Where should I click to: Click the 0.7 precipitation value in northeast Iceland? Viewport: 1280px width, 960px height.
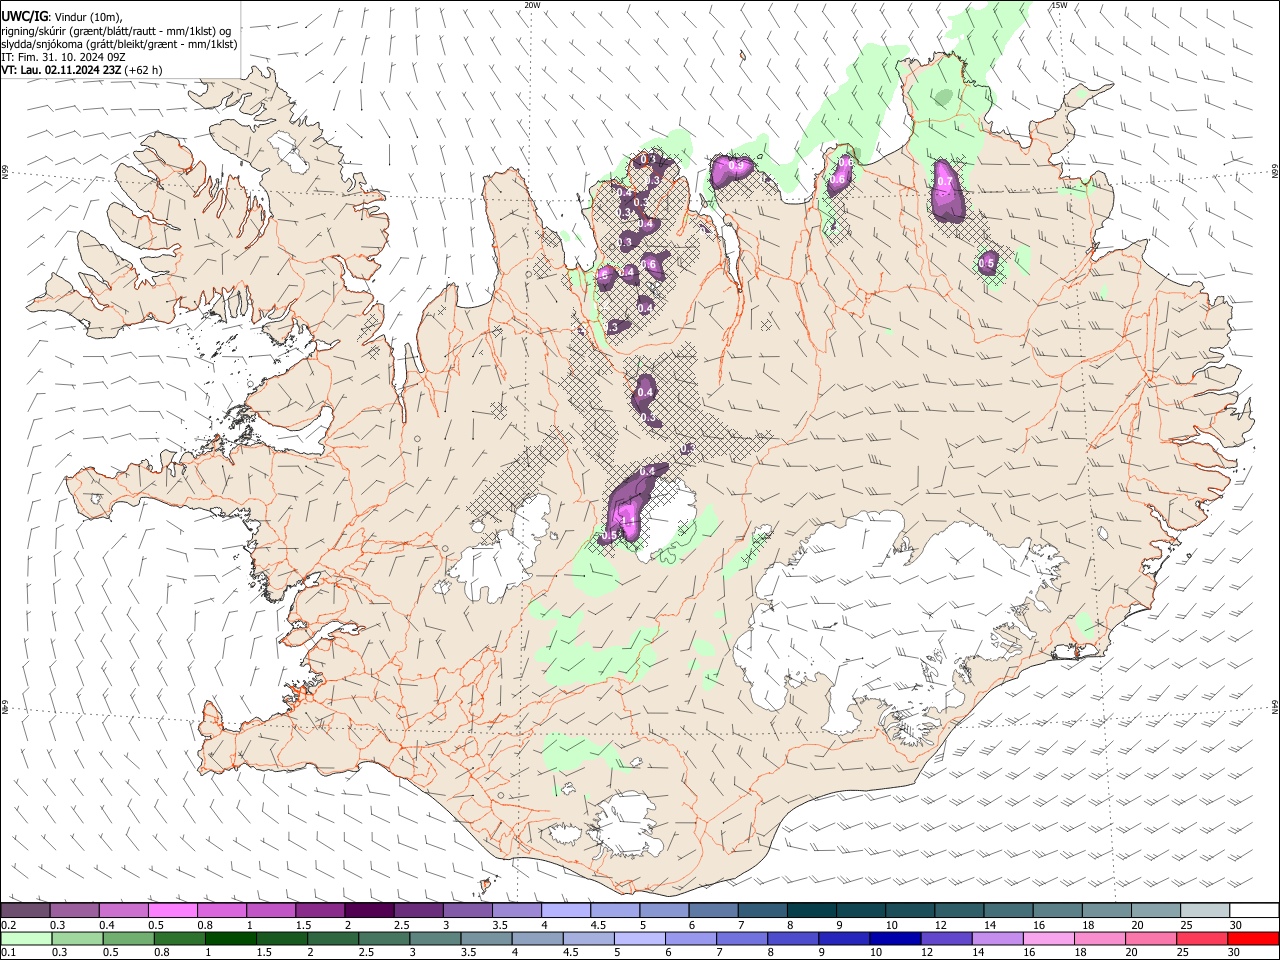tap(945, 181)
